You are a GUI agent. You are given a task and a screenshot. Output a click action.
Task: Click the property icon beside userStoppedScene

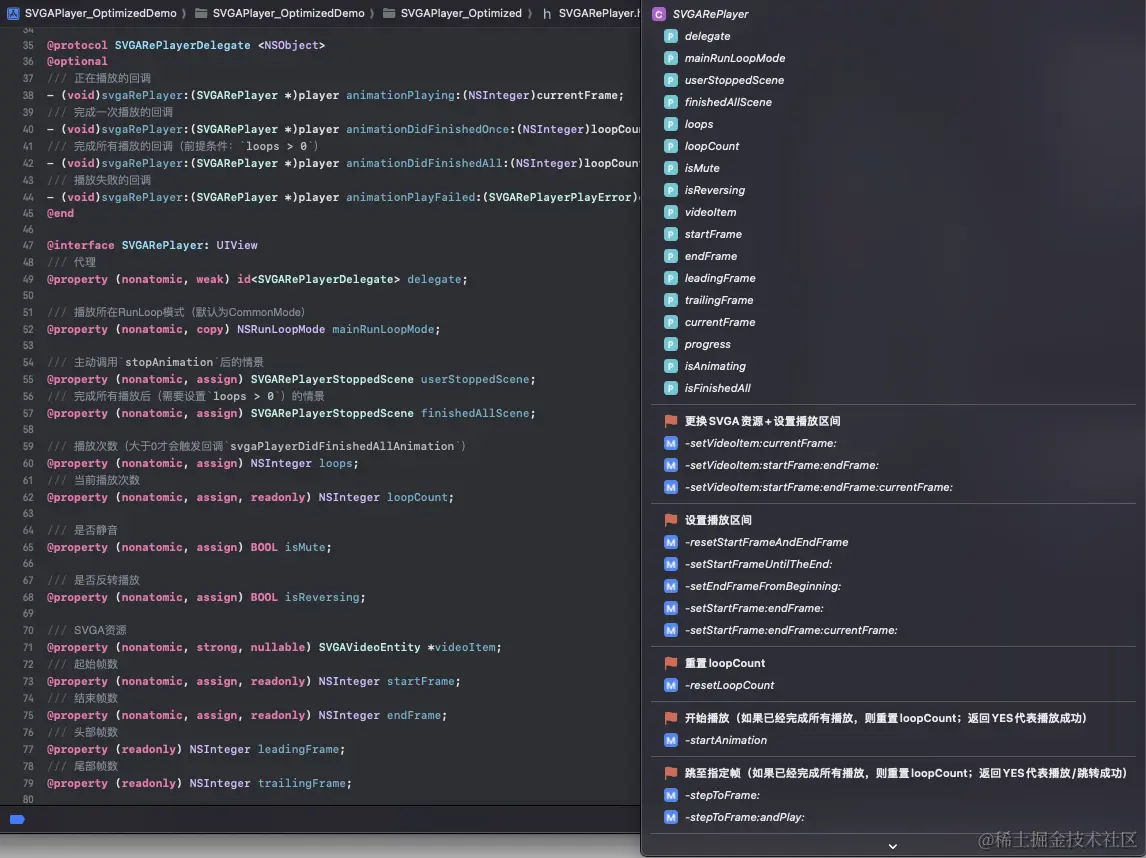[x=670, y=80]
